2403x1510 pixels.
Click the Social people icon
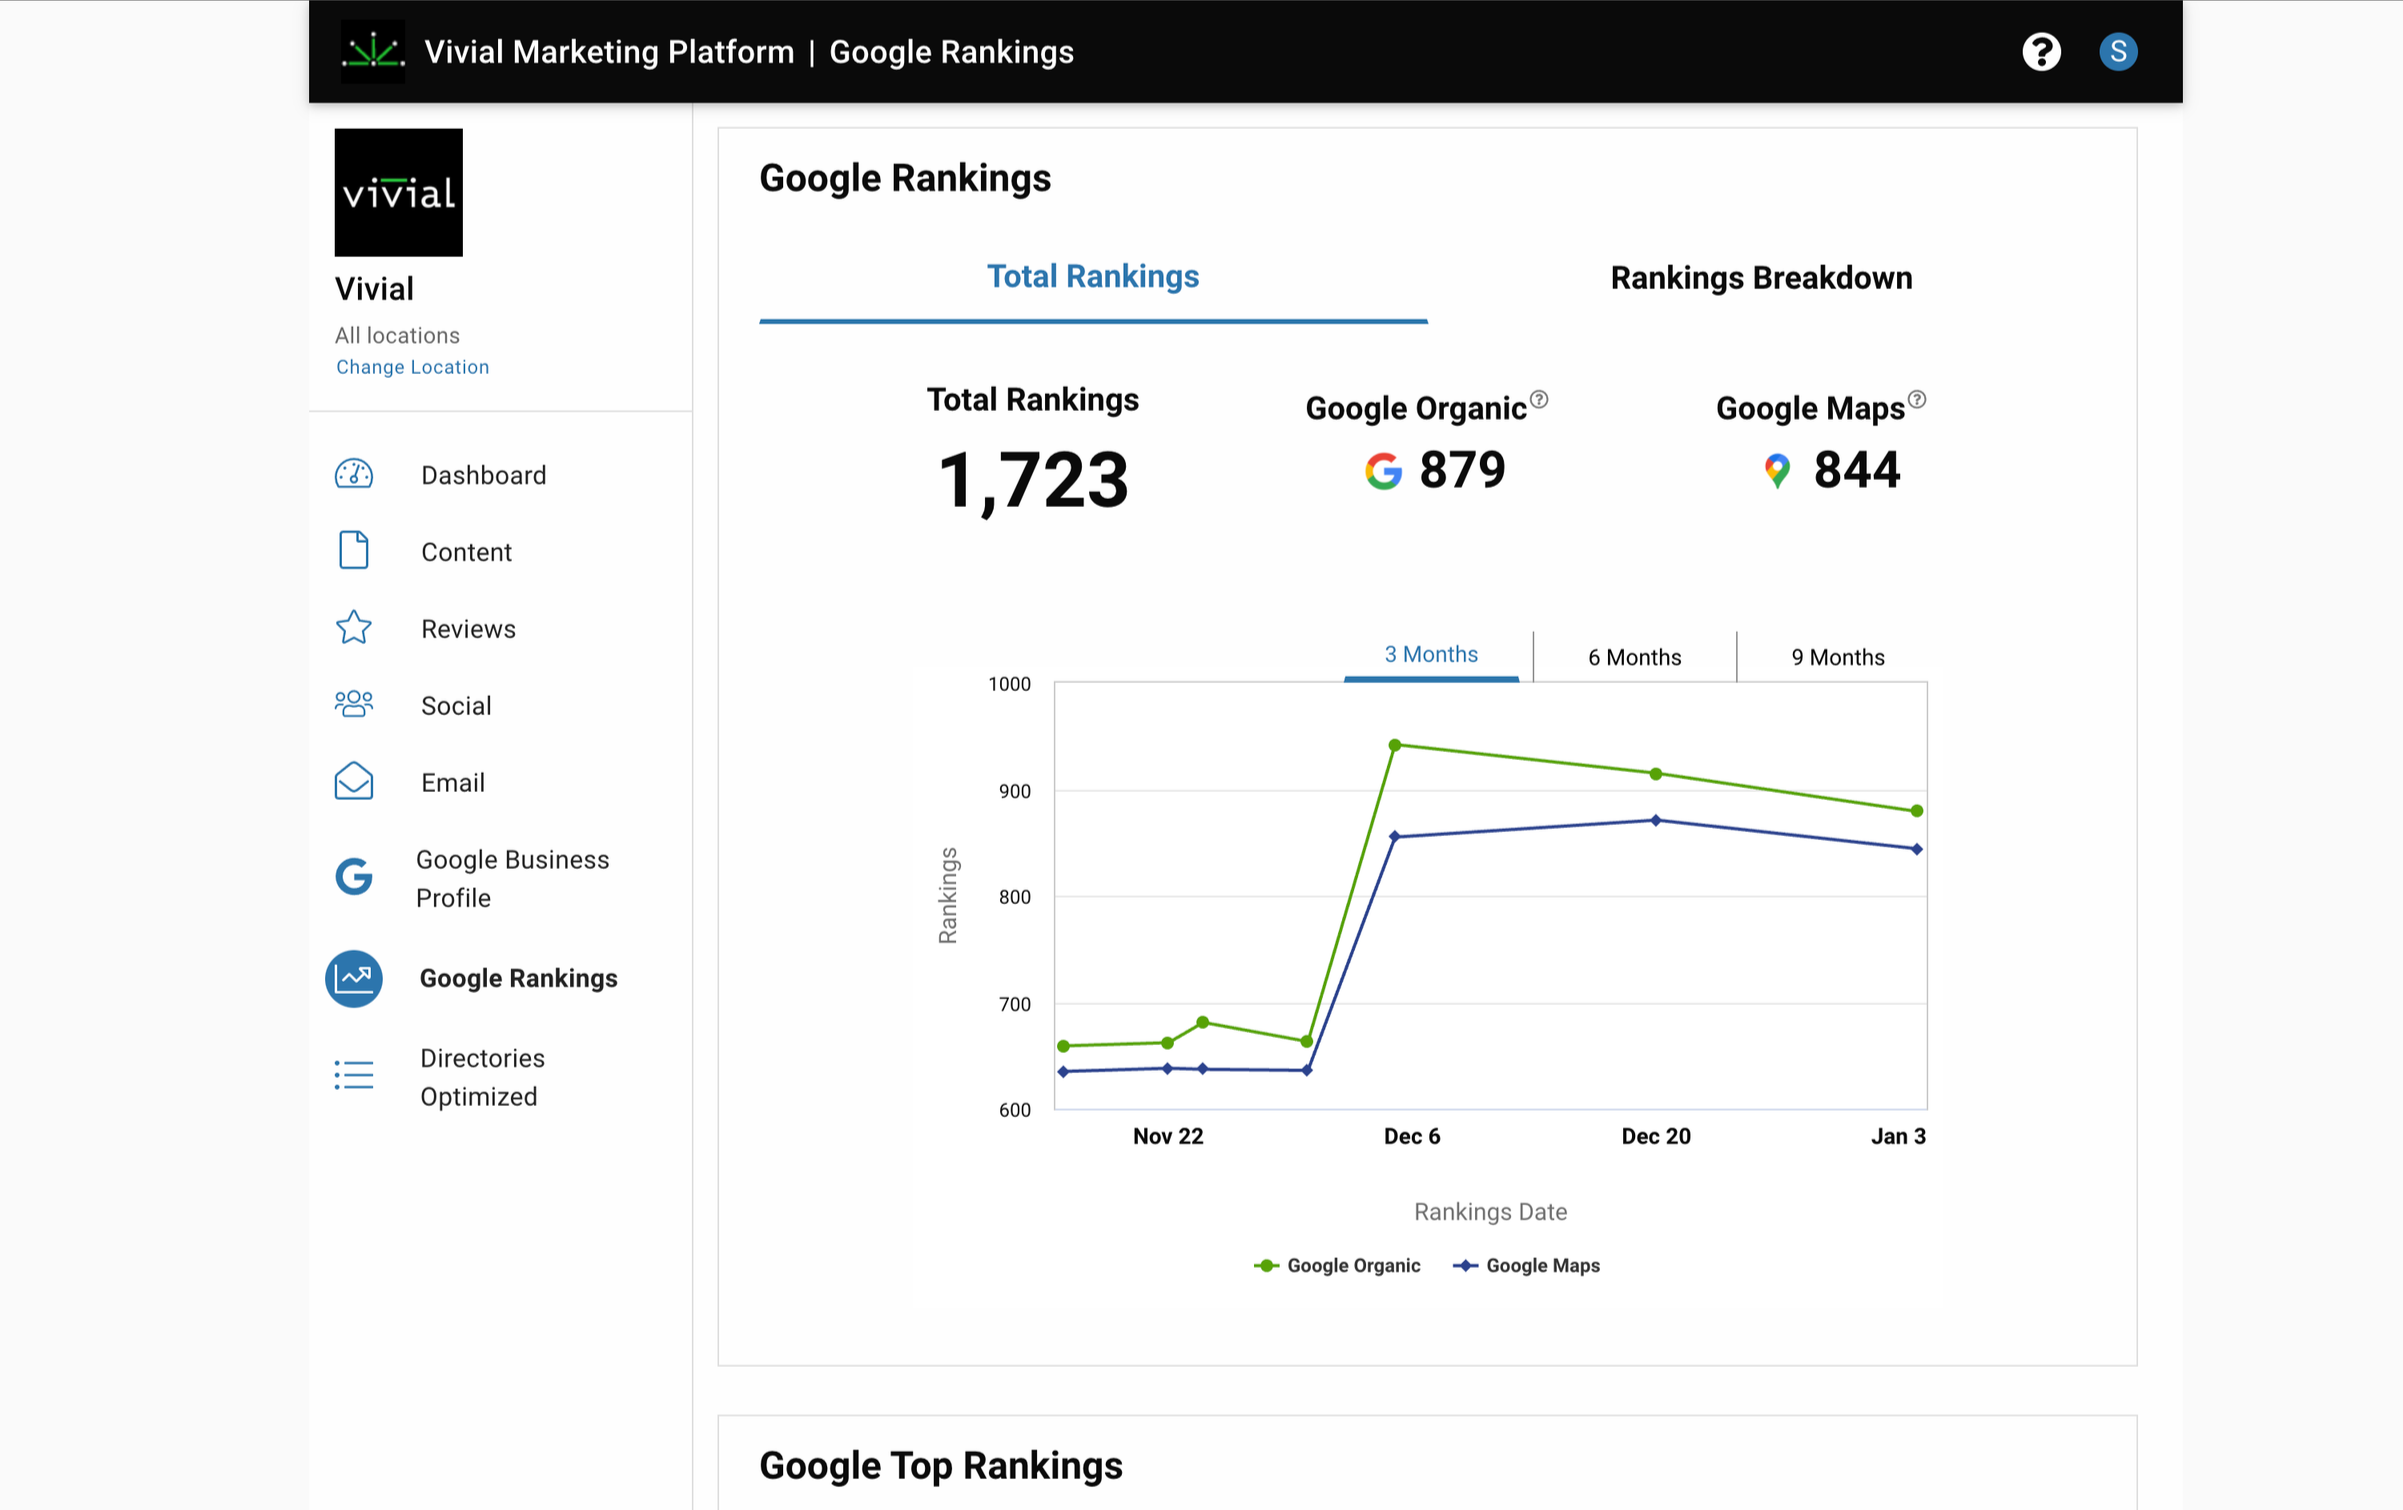[353, 705]
